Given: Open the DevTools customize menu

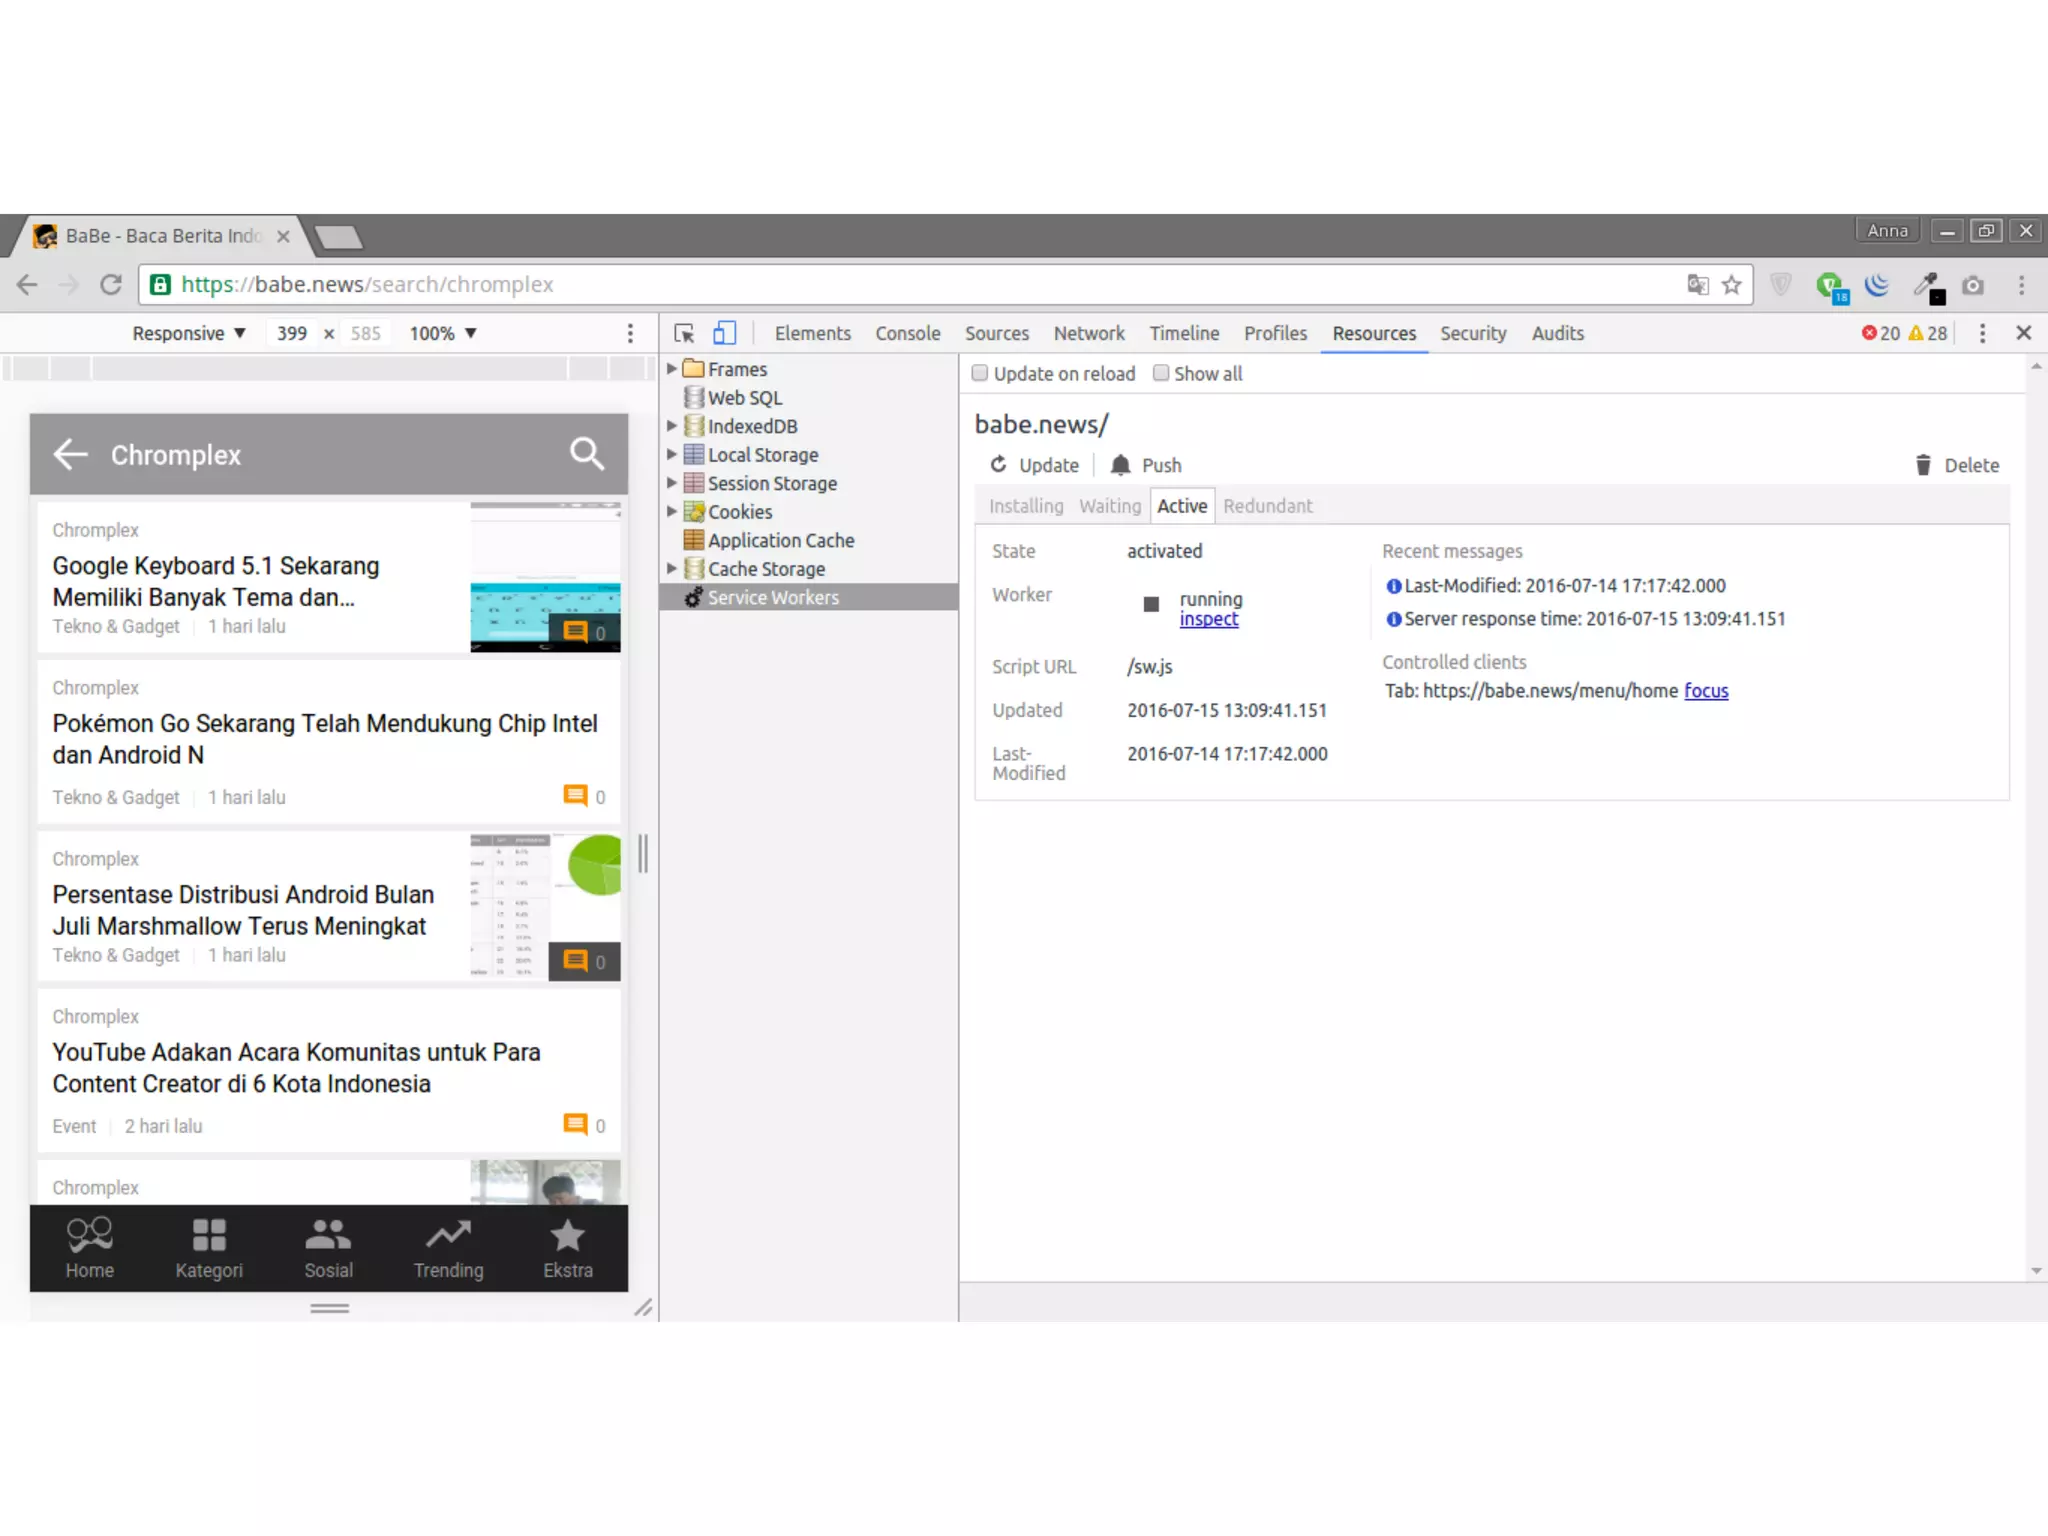Looking at the screenshot, I should [x=1982, y=333].
